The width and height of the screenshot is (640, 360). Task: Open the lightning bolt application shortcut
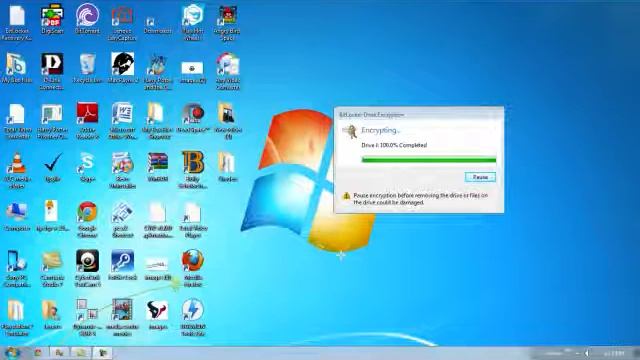193,318
